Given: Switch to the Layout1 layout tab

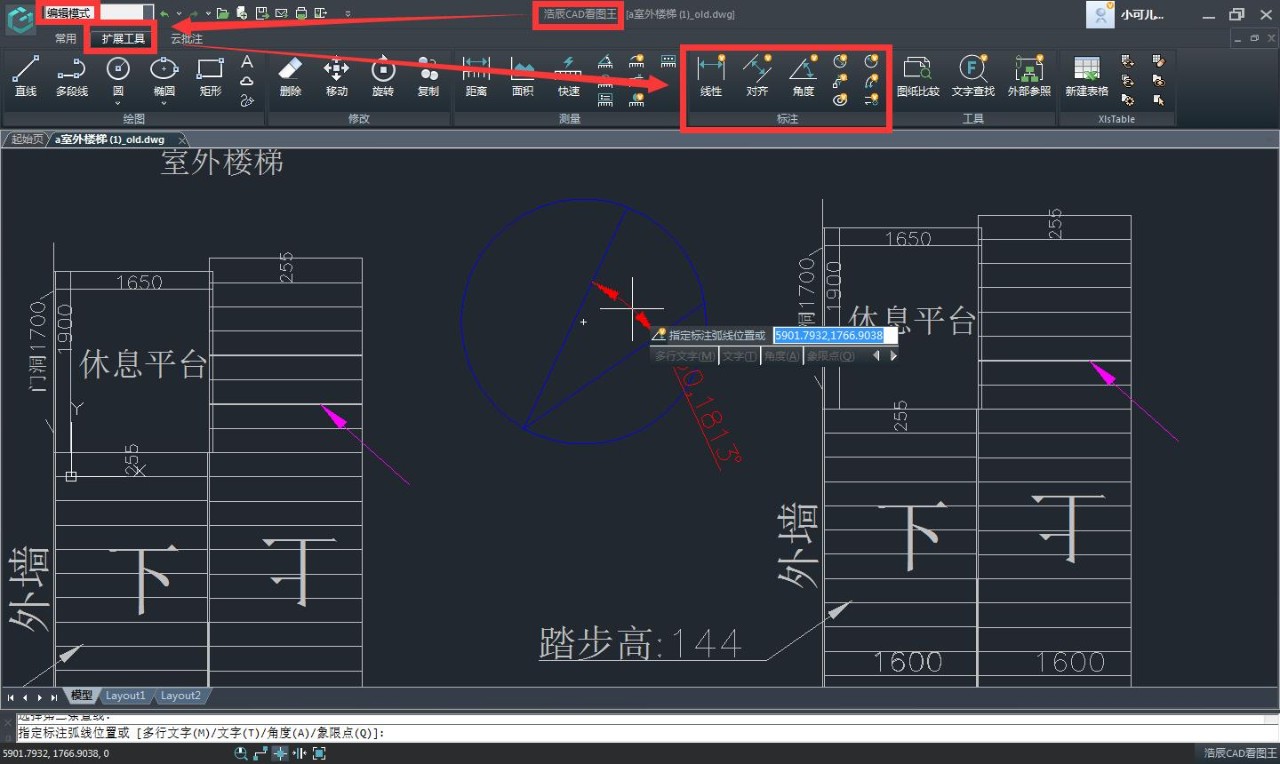Looking at the screenshot, I should point(125,695).
